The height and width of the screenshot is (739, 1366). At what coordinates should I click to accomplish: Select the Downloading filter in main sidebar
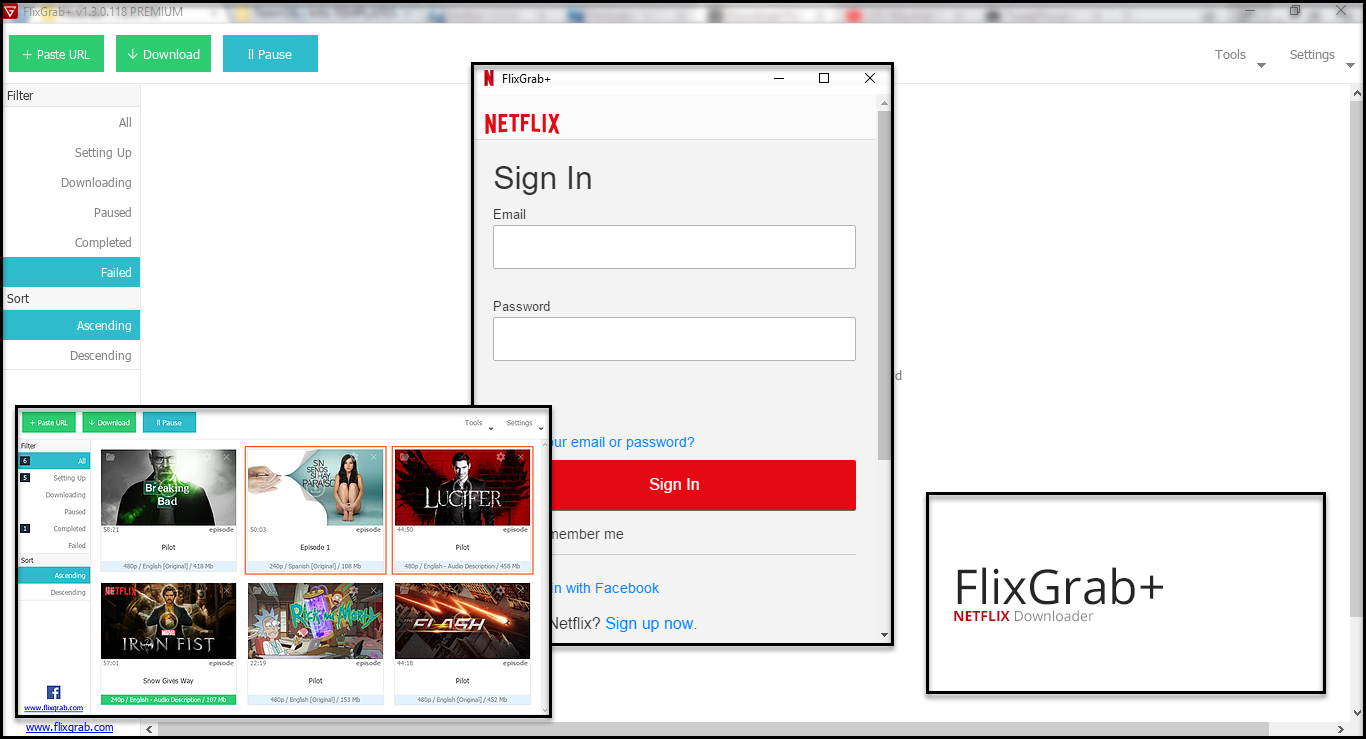point(71,183)
